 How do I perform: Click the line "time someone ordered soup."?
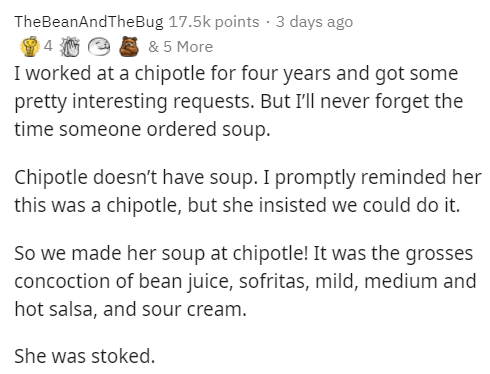[142, 129]
